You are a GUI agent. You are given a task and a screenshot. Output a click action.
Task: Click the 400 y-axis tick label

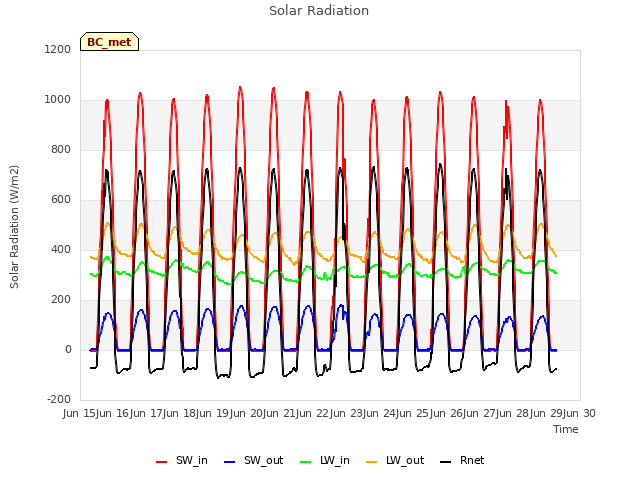point(61,249)
